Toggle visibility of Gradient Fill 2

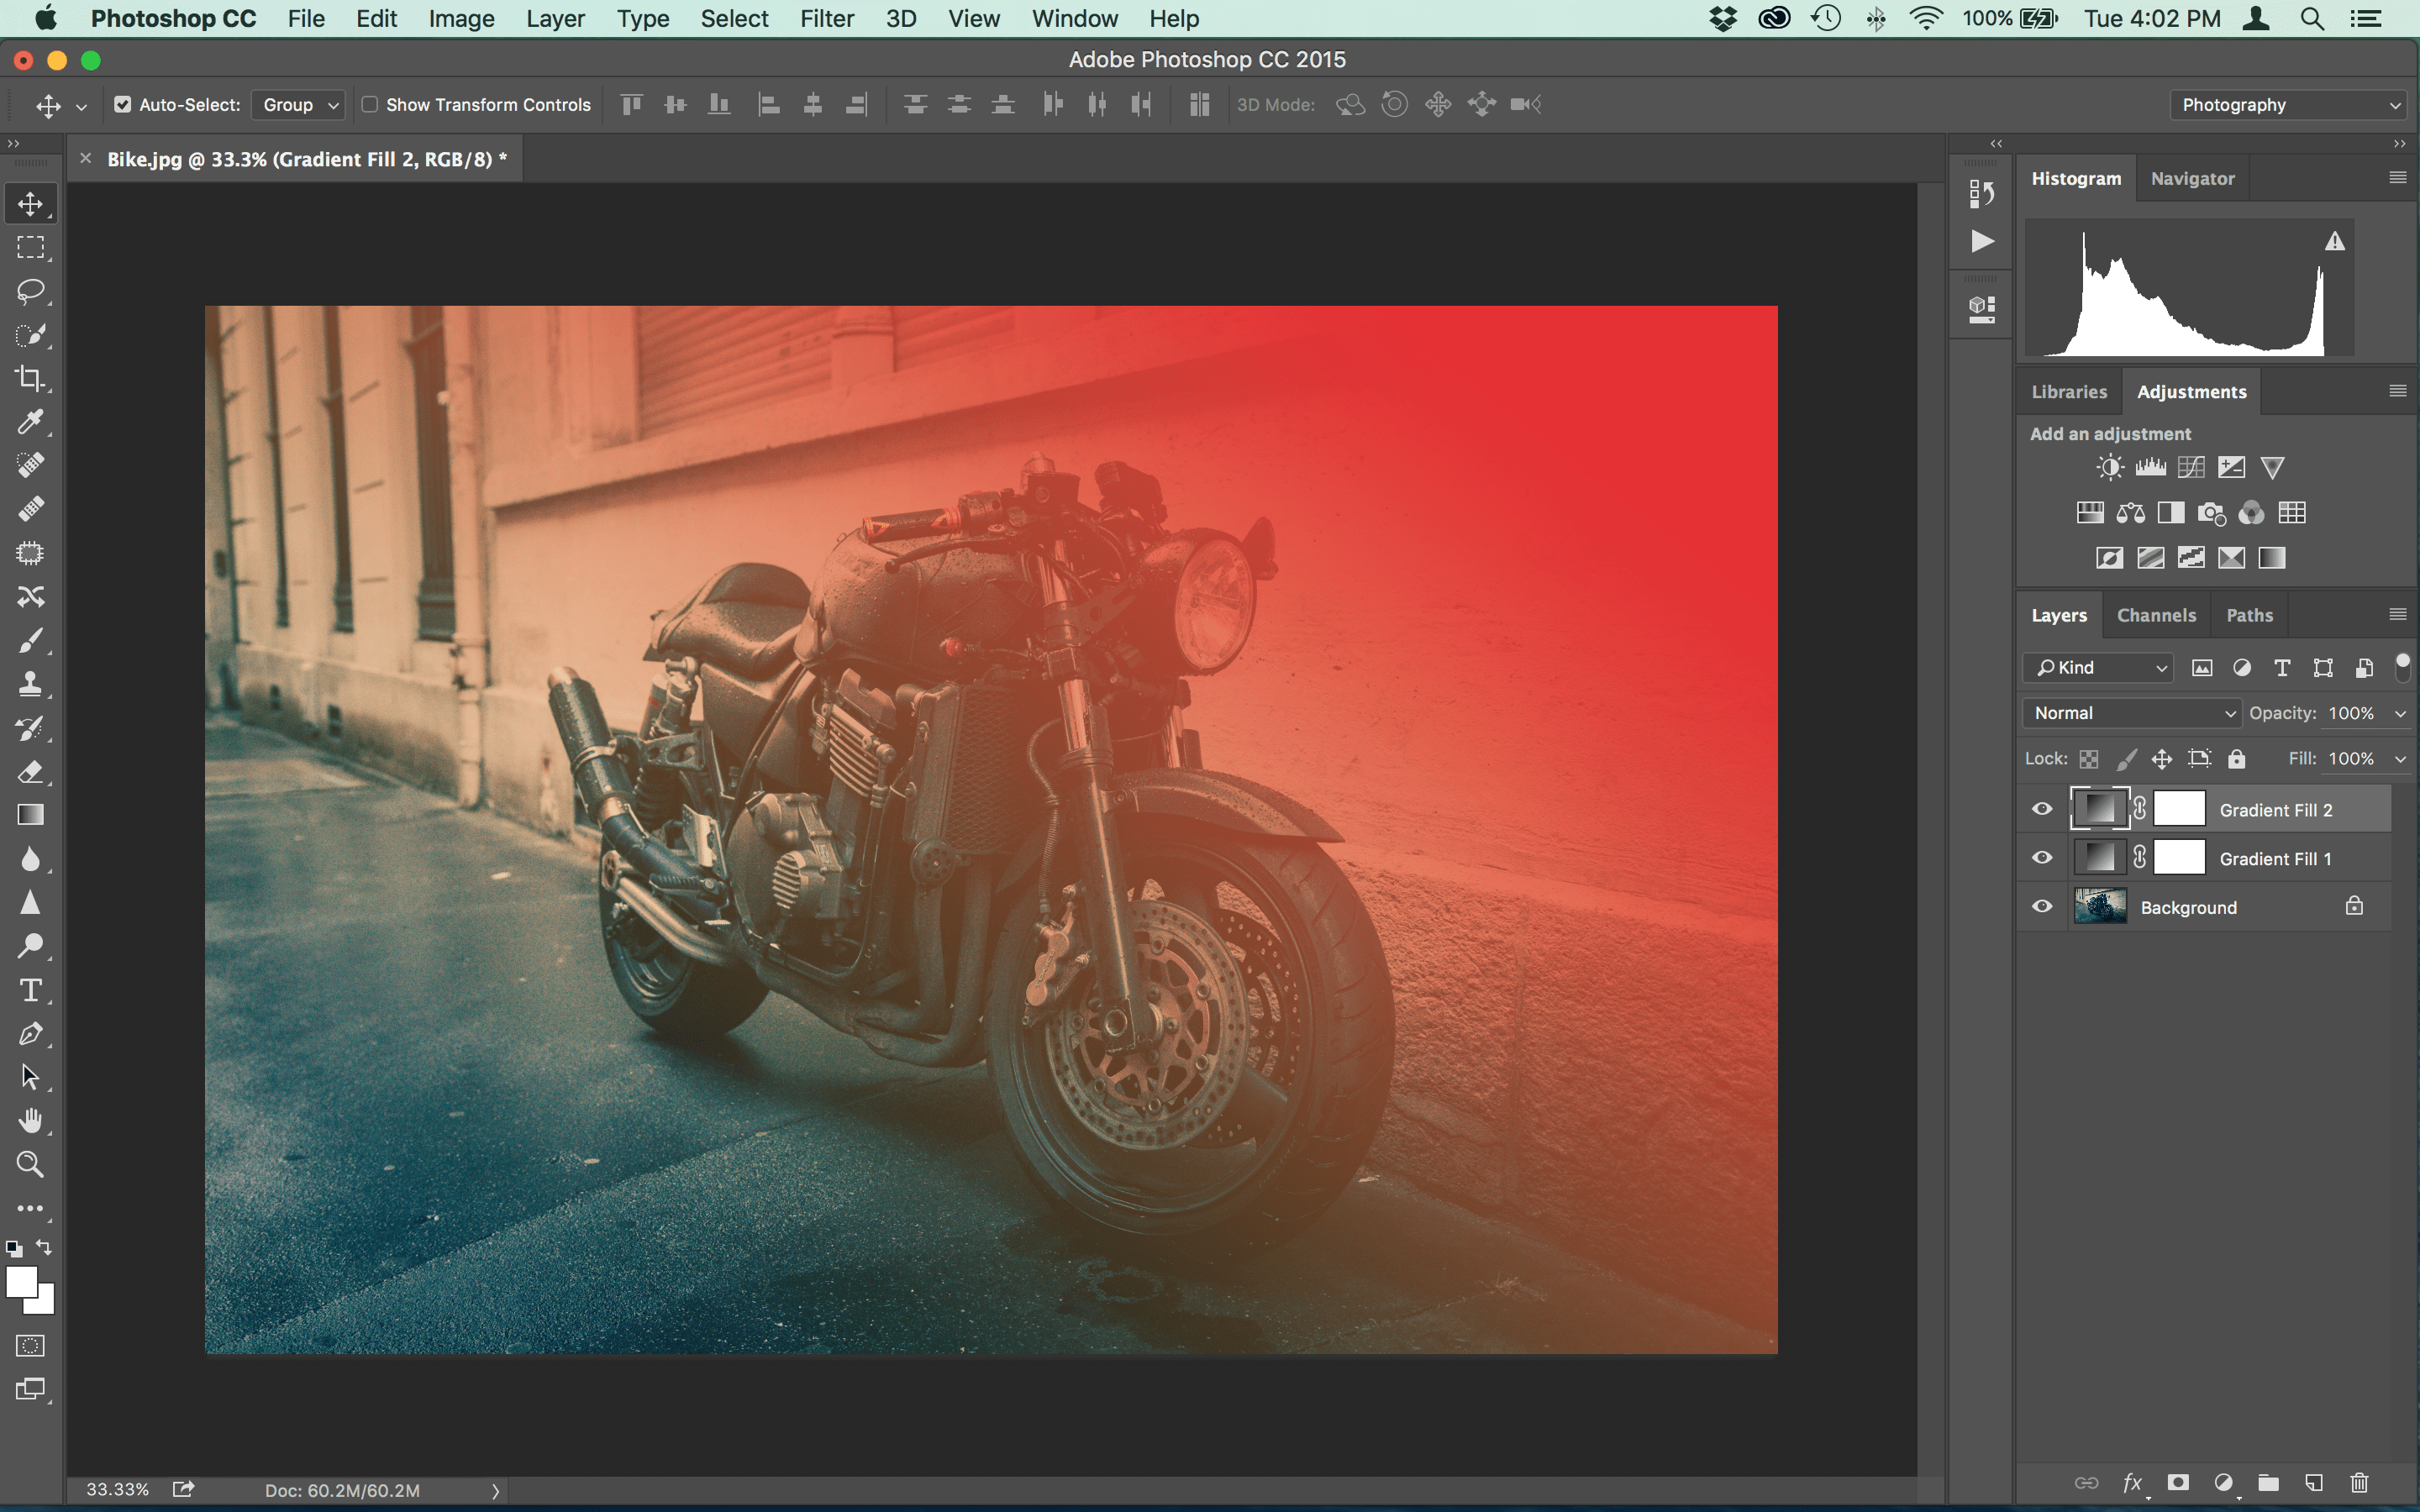click(x=2042, y=808)
